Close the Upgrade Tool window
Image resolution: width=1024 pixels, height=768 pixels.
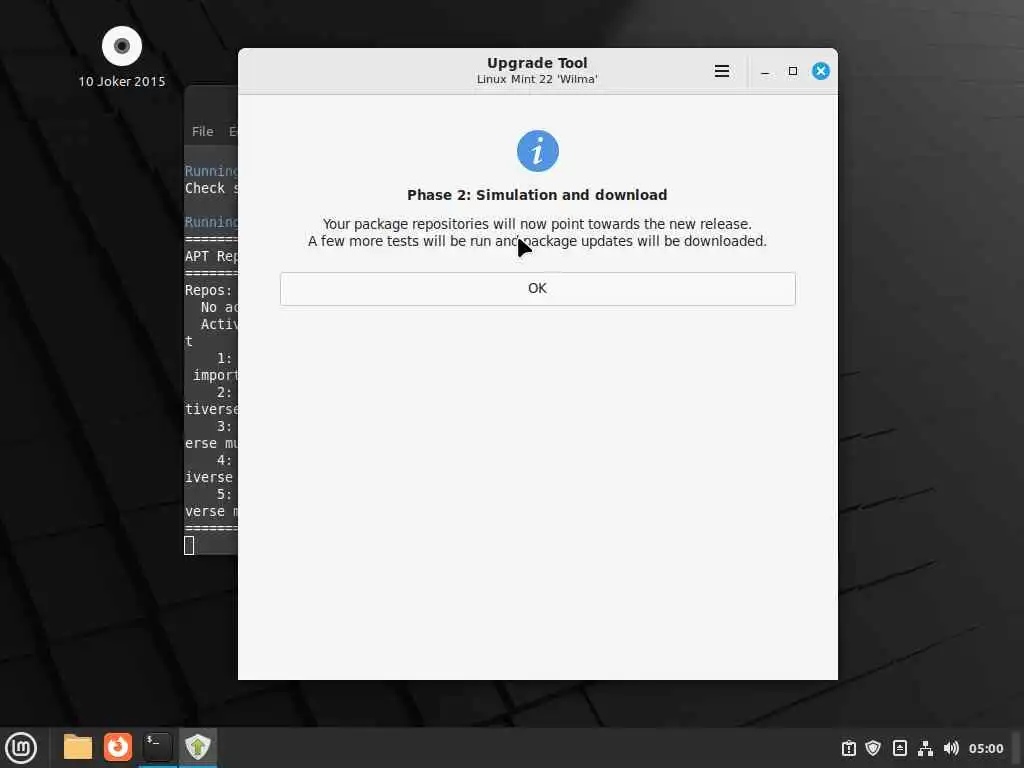click(821, 71)
